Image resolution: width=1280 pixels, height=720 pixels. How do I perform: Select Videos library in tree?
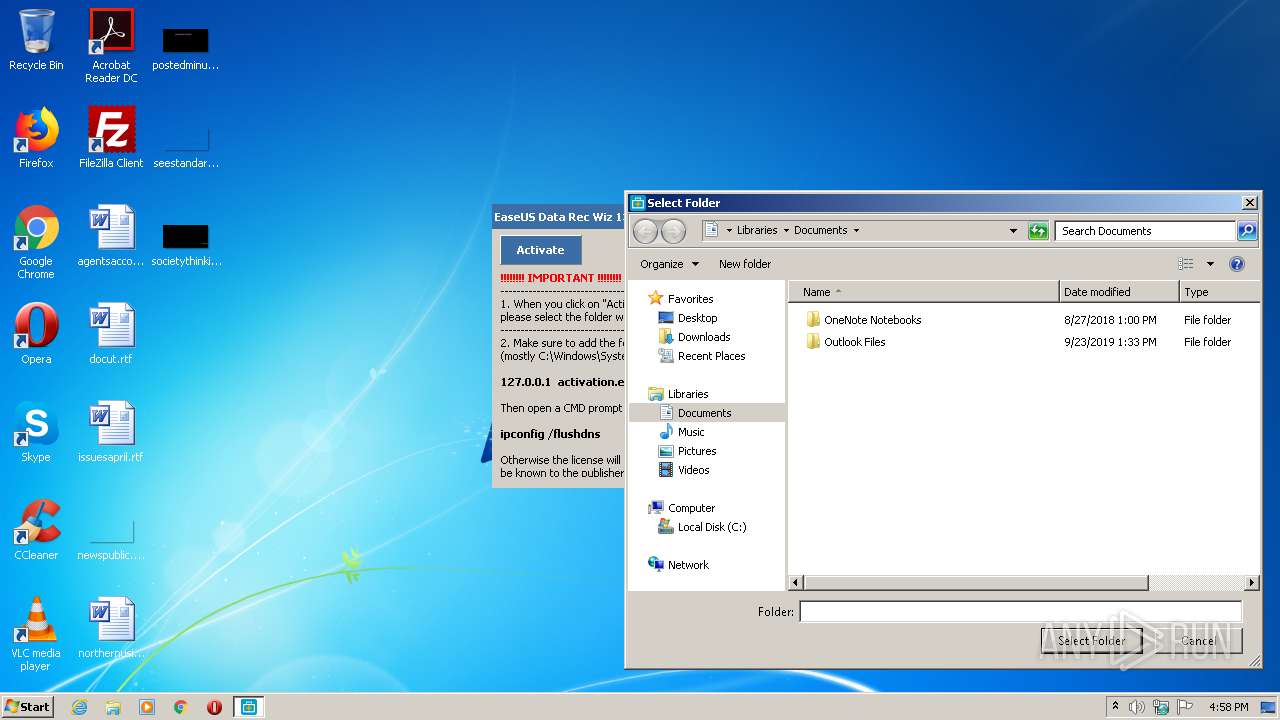(x=684, y=470)
